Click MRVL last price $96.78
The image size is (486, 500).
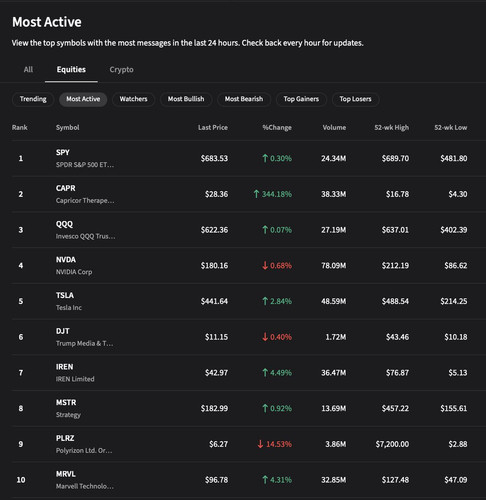(216, 480)
